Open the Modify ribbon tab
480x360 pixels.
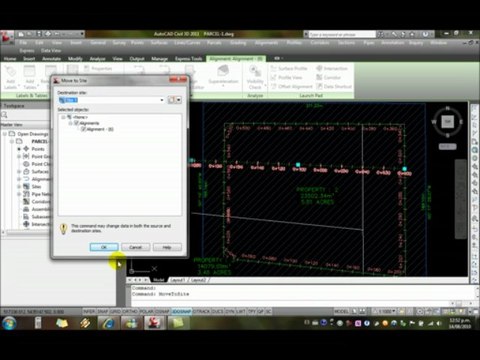pyautogui.click(x=75, y=59)
